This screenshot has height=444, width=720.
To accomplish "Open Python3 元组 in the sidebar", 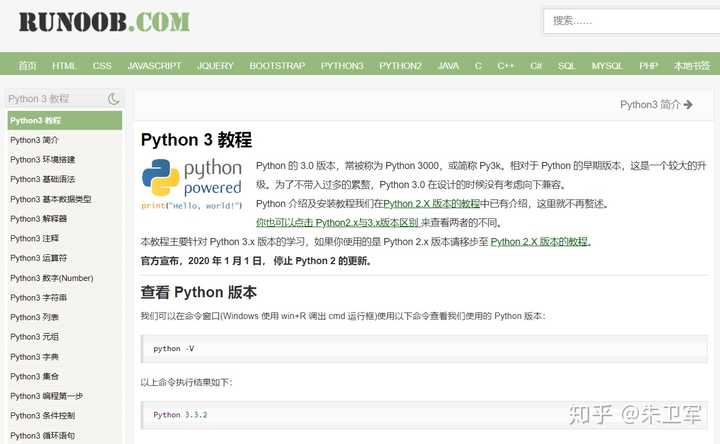I will coord(34,337).
